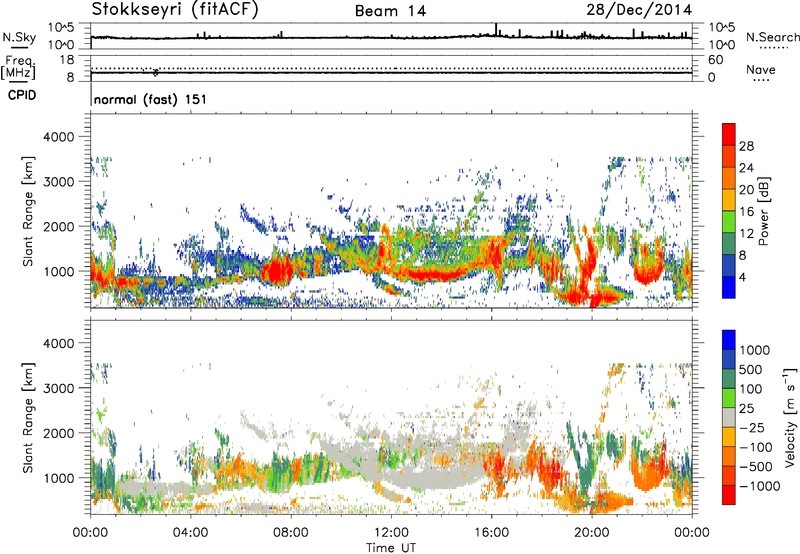Click the 'N.Sky' legend label

pyautogui.click(x=19, y=37)
